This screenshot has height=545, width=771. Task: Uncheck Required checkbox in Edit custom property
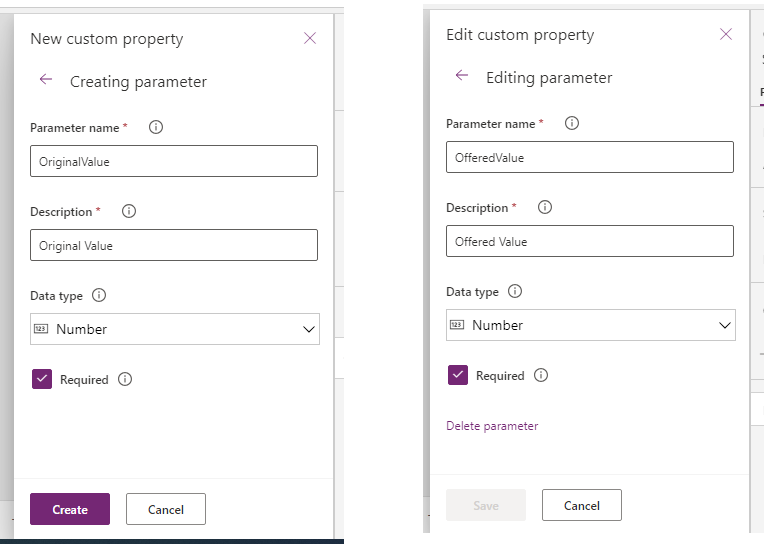(x=458, y=375)
